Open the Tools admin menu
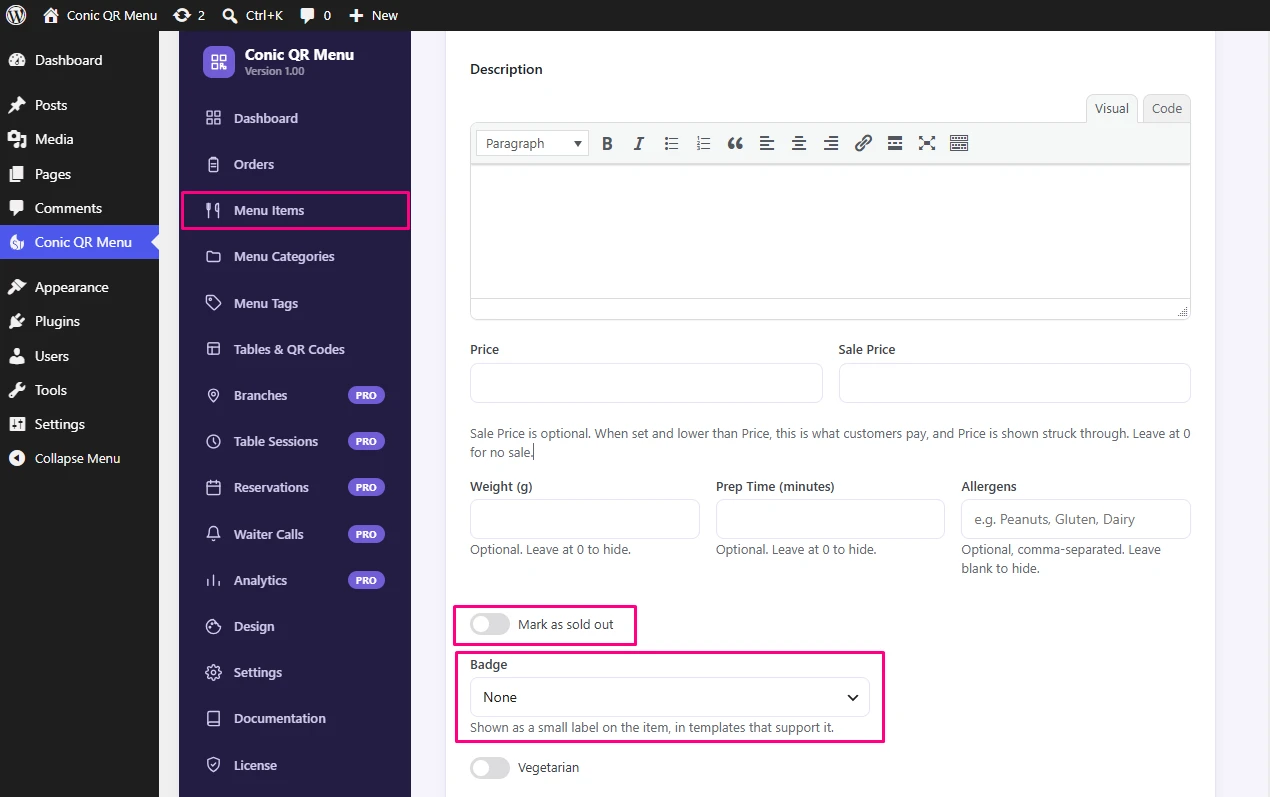Screen dimensions: 1270x797 (x=79, y=390)
